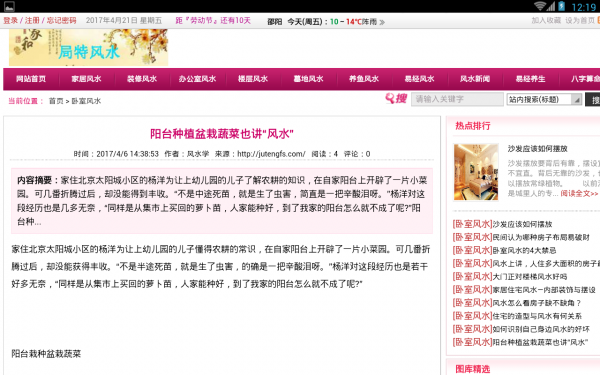Click the 热点排行 section heading

point(473,126)
